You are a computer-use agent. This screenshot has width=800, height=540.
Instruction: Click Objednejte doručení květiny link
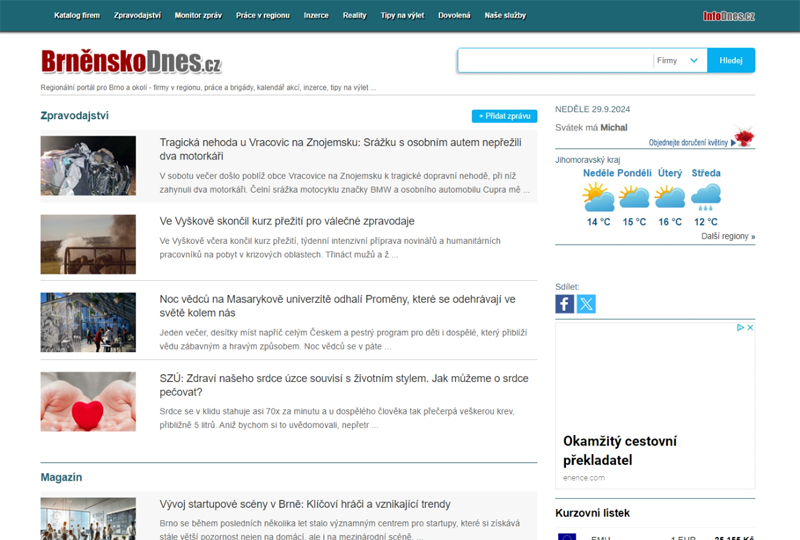tap(688, 142)
